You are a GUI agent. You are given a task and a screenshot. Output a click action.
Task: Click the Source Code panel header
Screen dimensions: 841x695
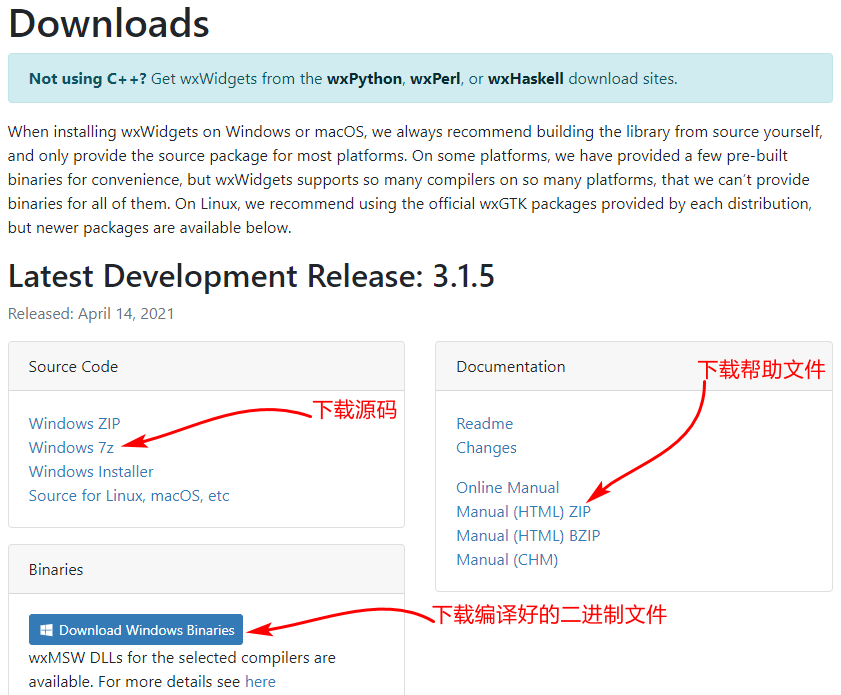(73, 366)
